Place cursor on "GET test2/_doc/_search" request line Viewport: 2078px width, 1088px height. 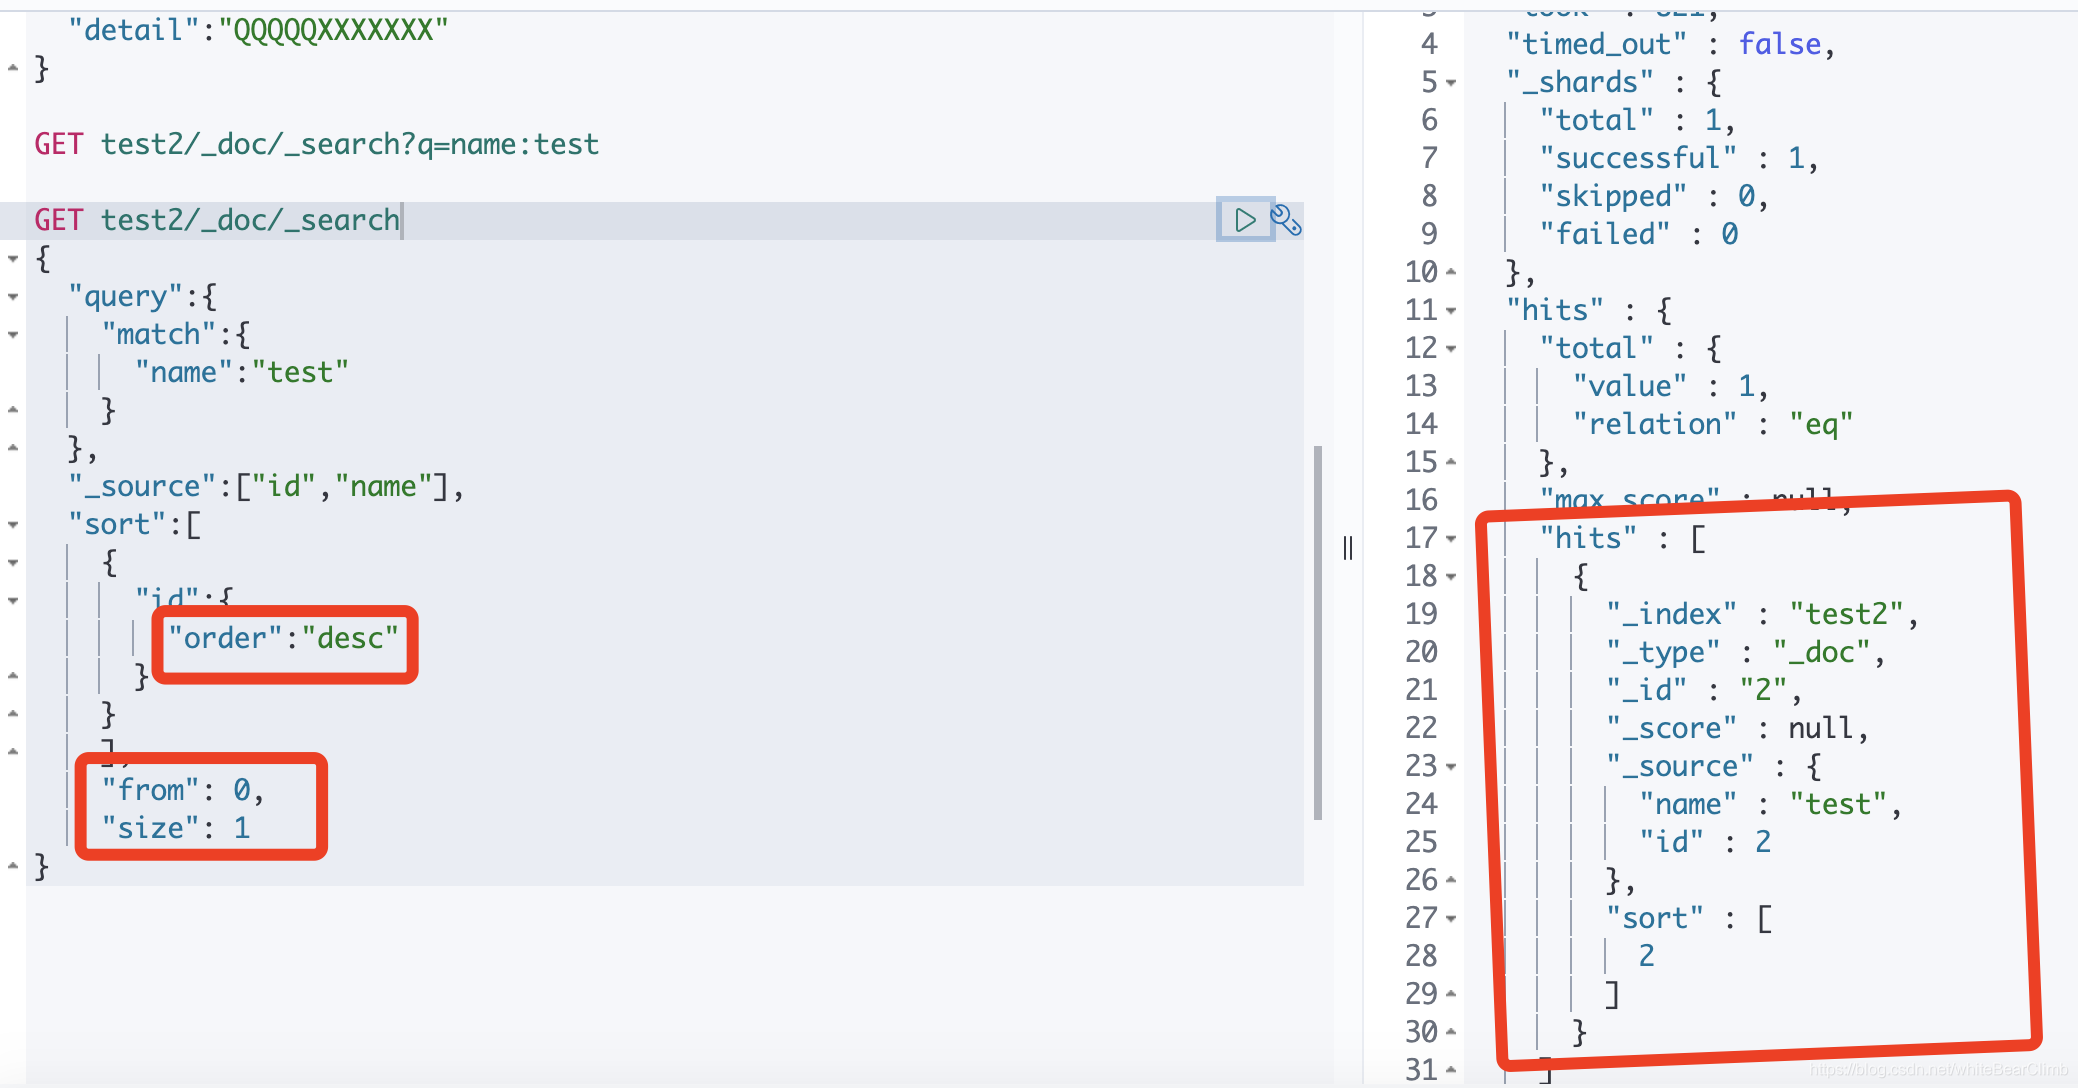click(x=217, y=220)
